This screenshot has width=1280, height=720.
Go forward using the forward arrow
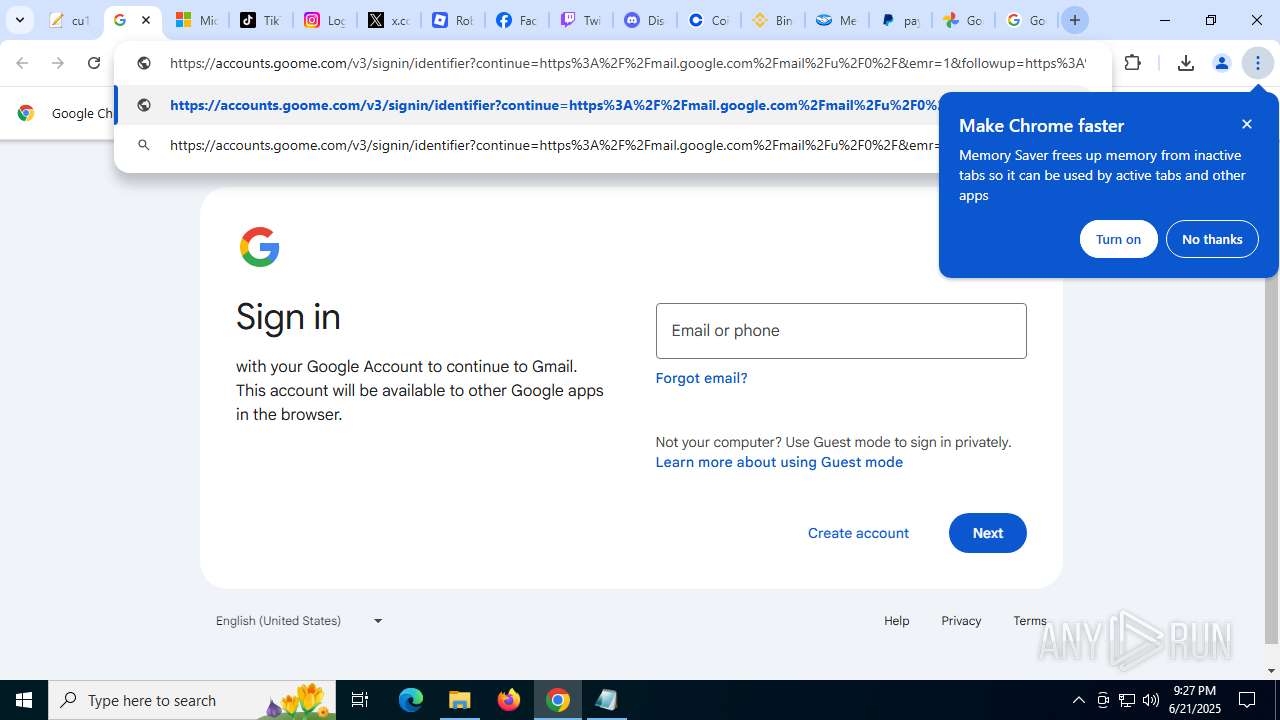point(58,63)
